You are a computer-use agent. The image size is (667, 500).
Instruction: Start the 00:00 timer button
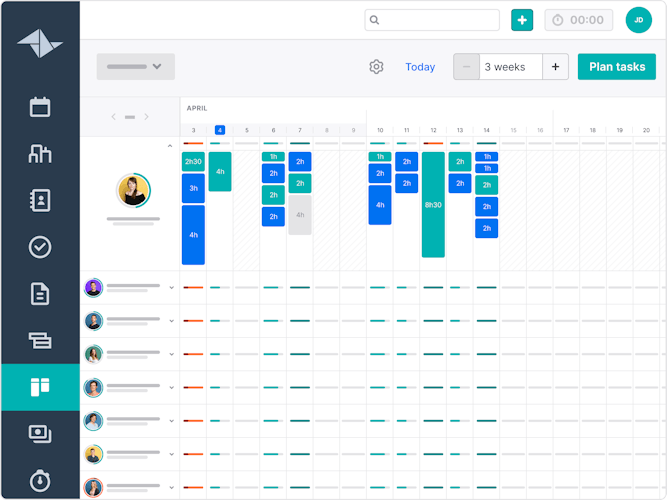579,20
